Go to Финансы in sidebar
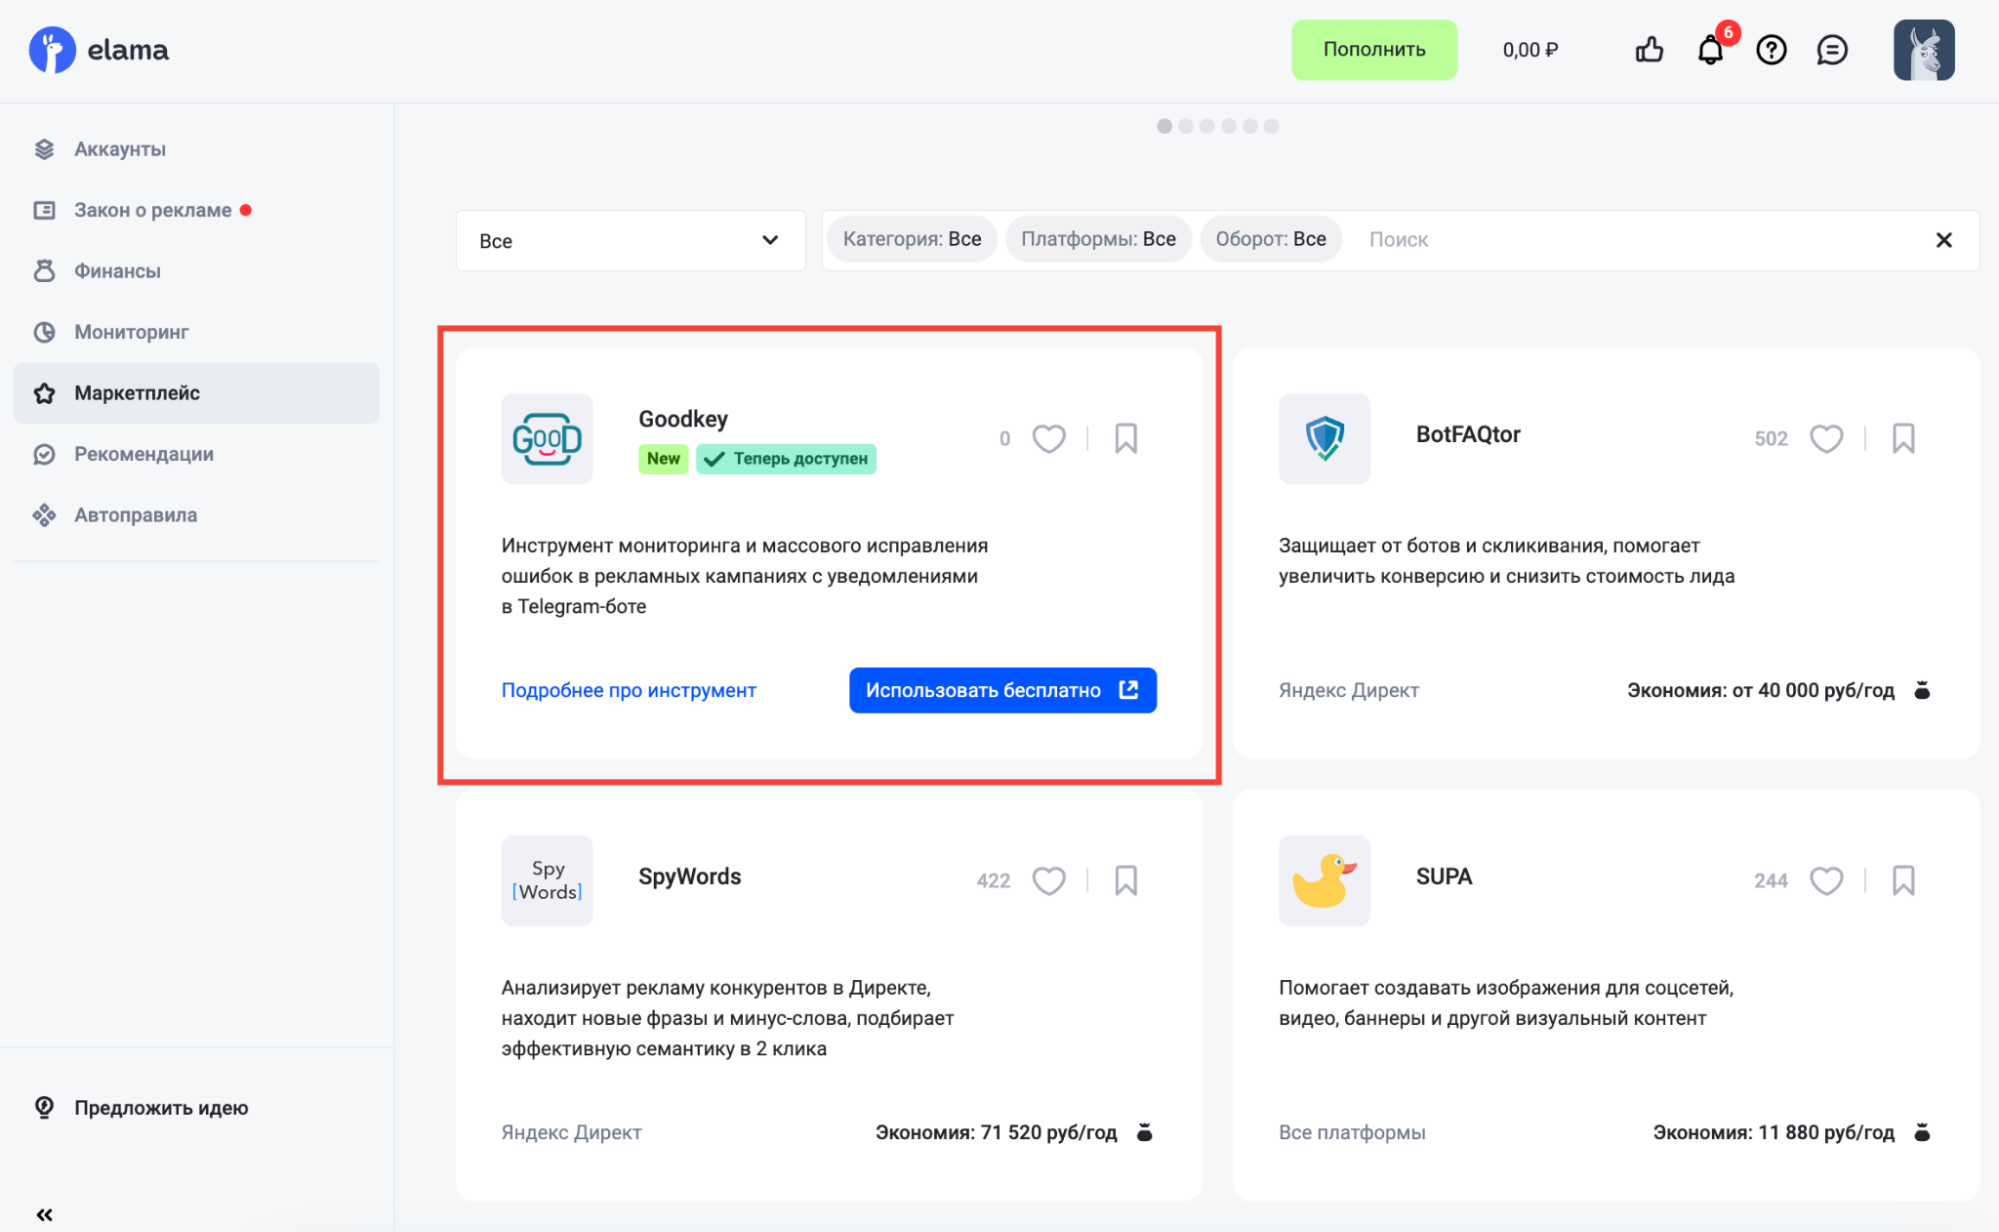The width and height of the screenshot is (1999, 1232). tap(117, 271)
